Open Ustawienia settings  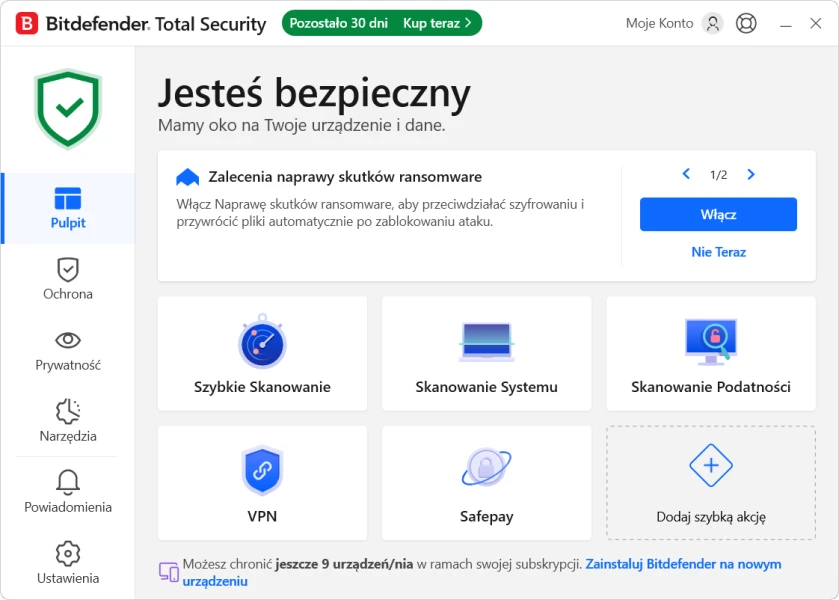coord(68,563)
